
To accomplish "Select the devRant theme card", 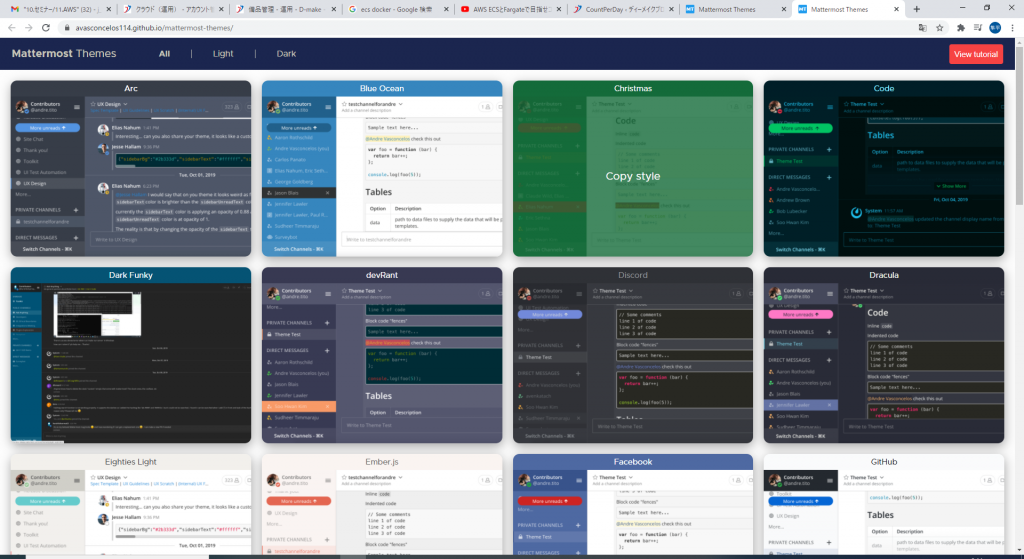I will click(x=382, y=355).
